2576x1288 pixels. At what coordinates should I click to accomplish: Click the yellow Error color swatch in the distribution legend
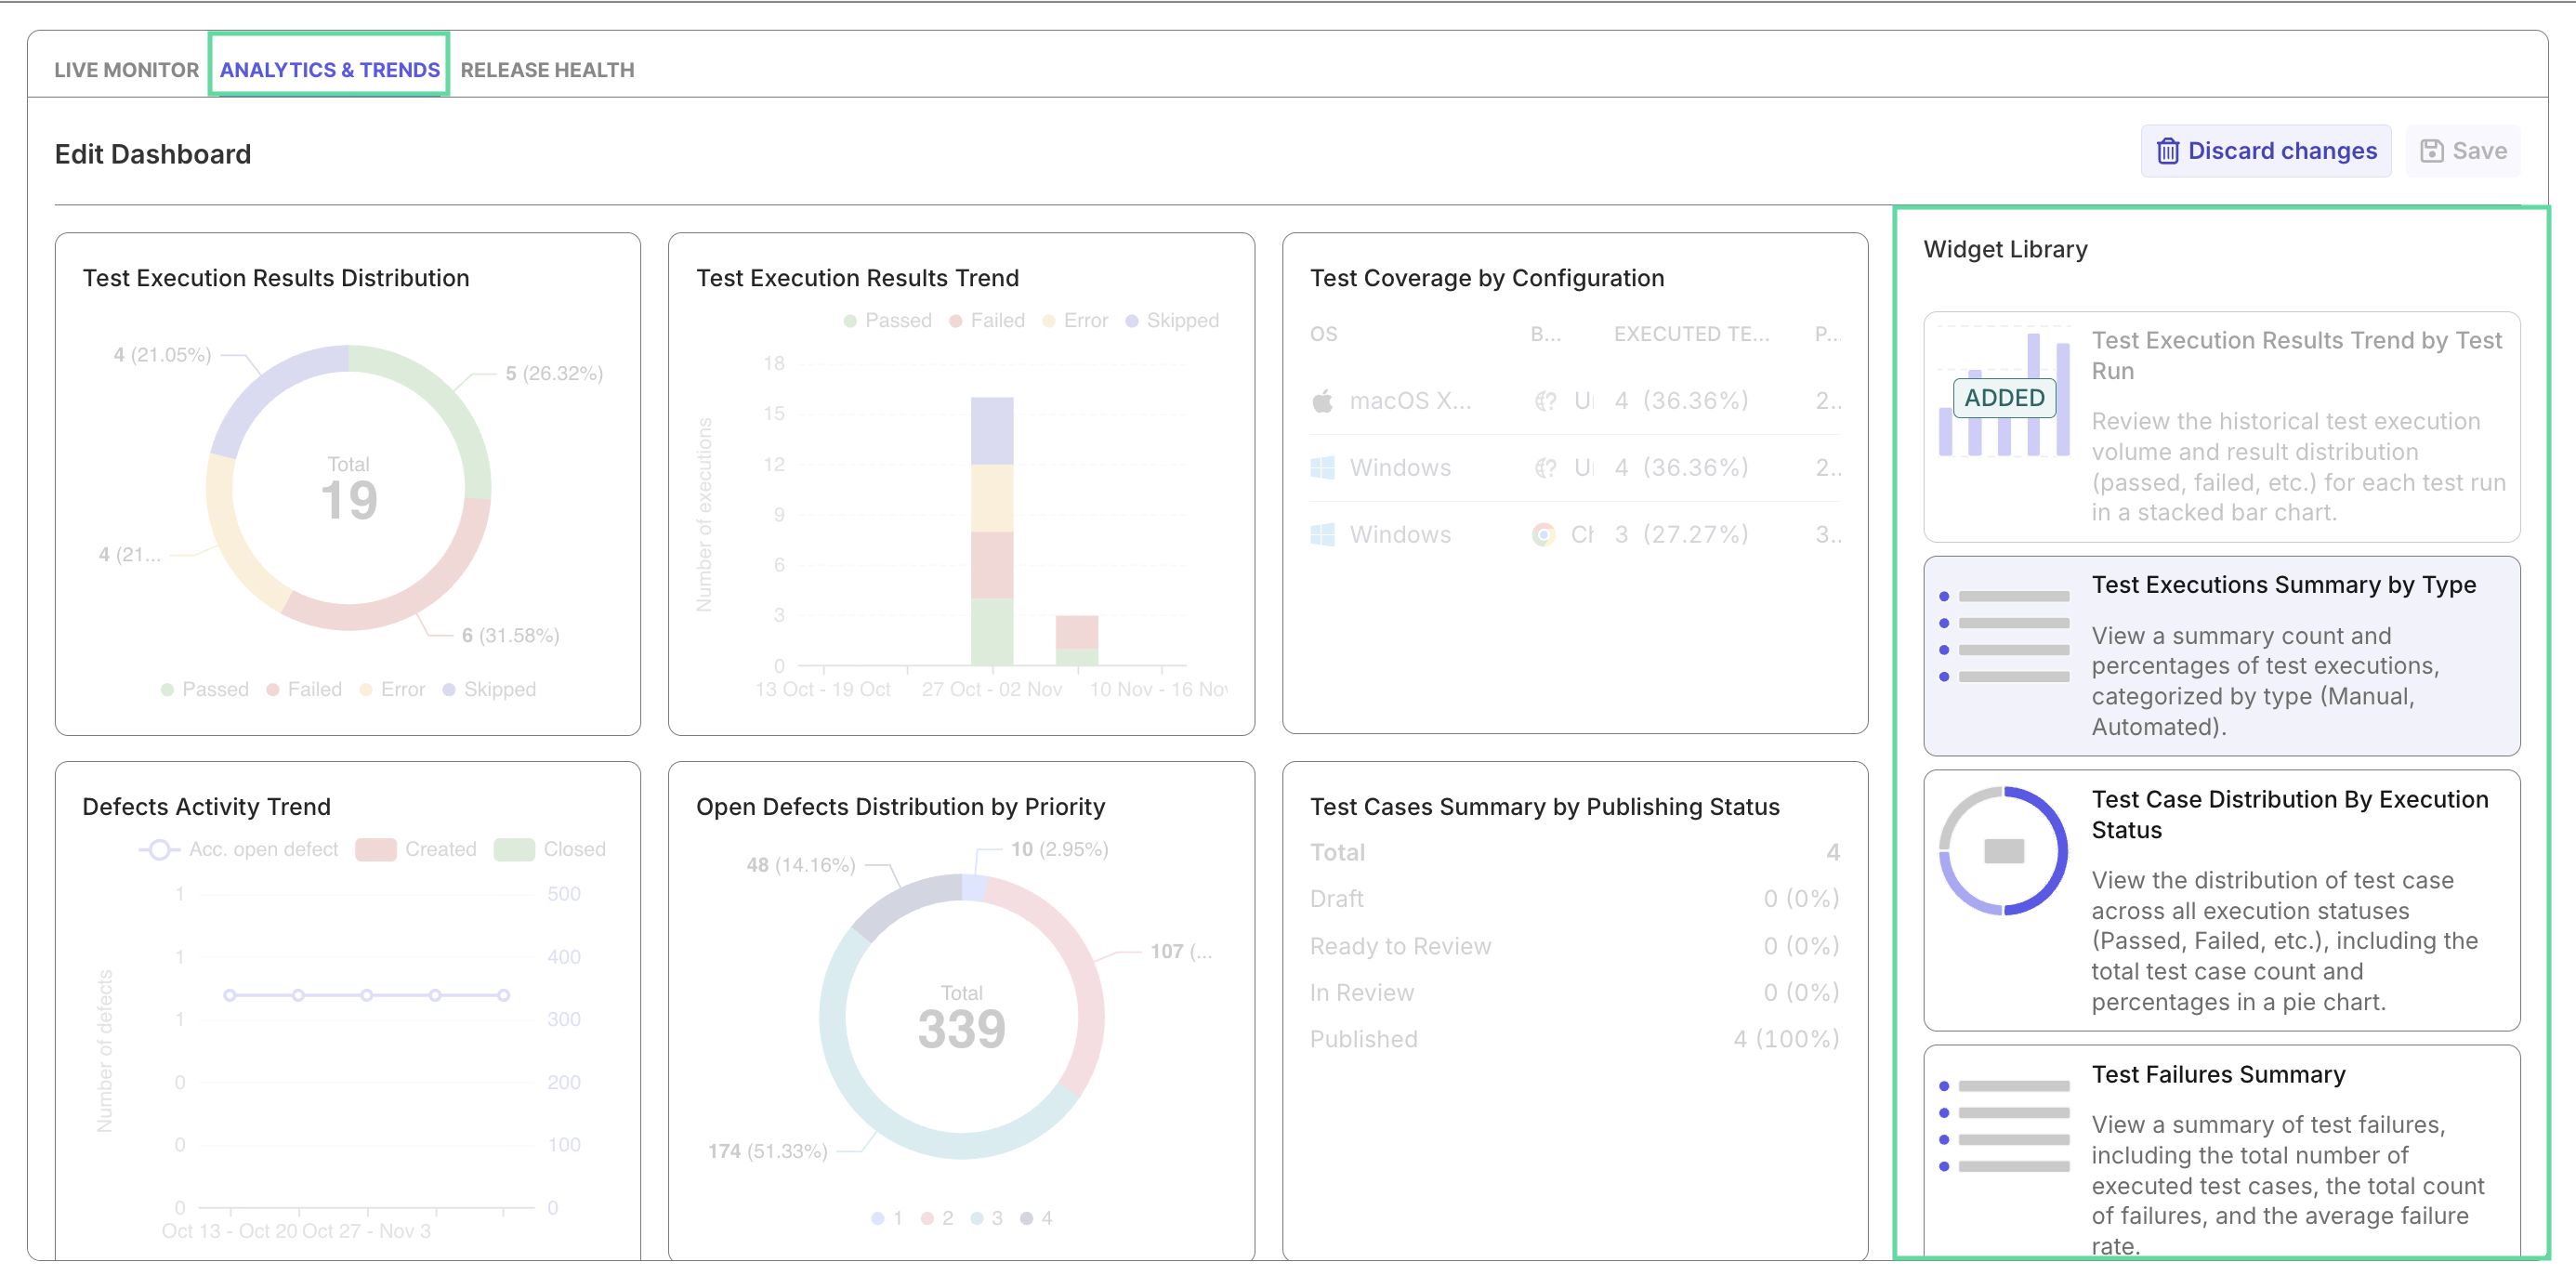pos(368,689)
